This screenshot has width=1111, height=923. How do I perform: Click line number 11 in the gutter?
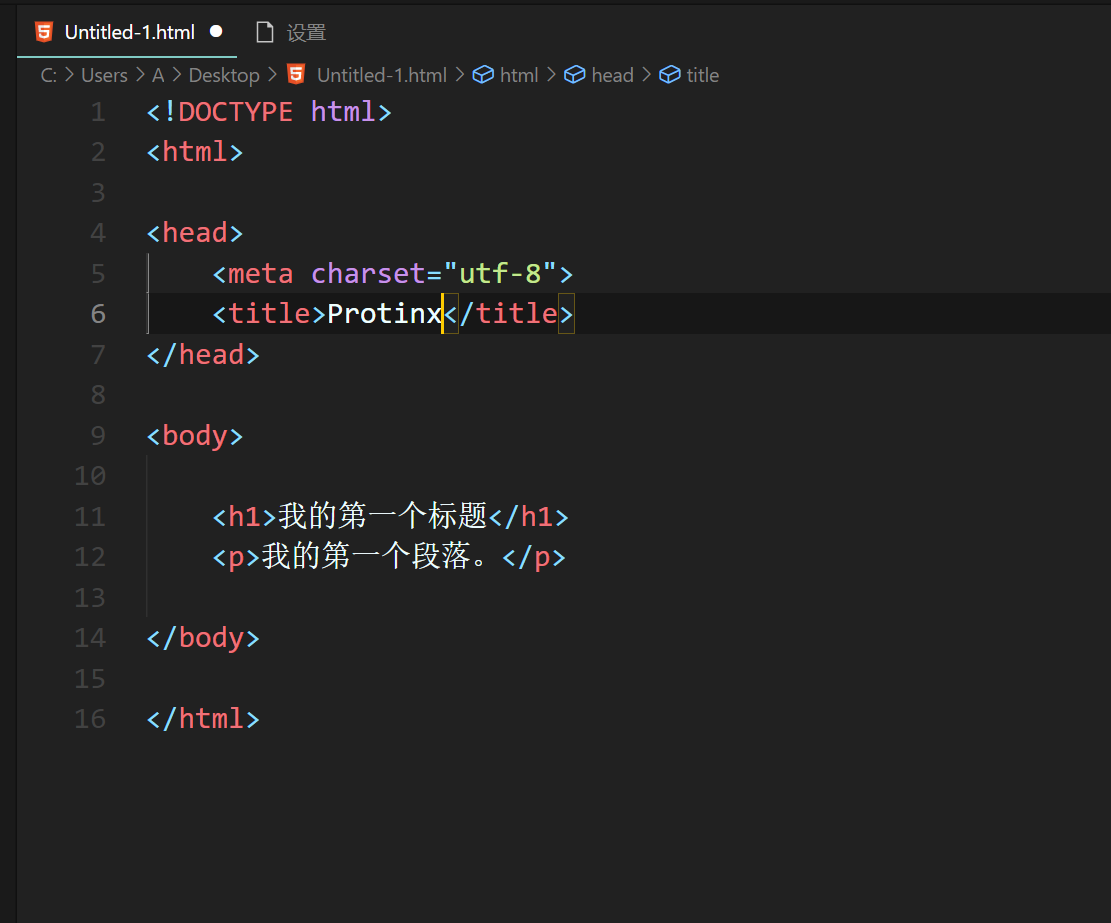click(89, 516)
